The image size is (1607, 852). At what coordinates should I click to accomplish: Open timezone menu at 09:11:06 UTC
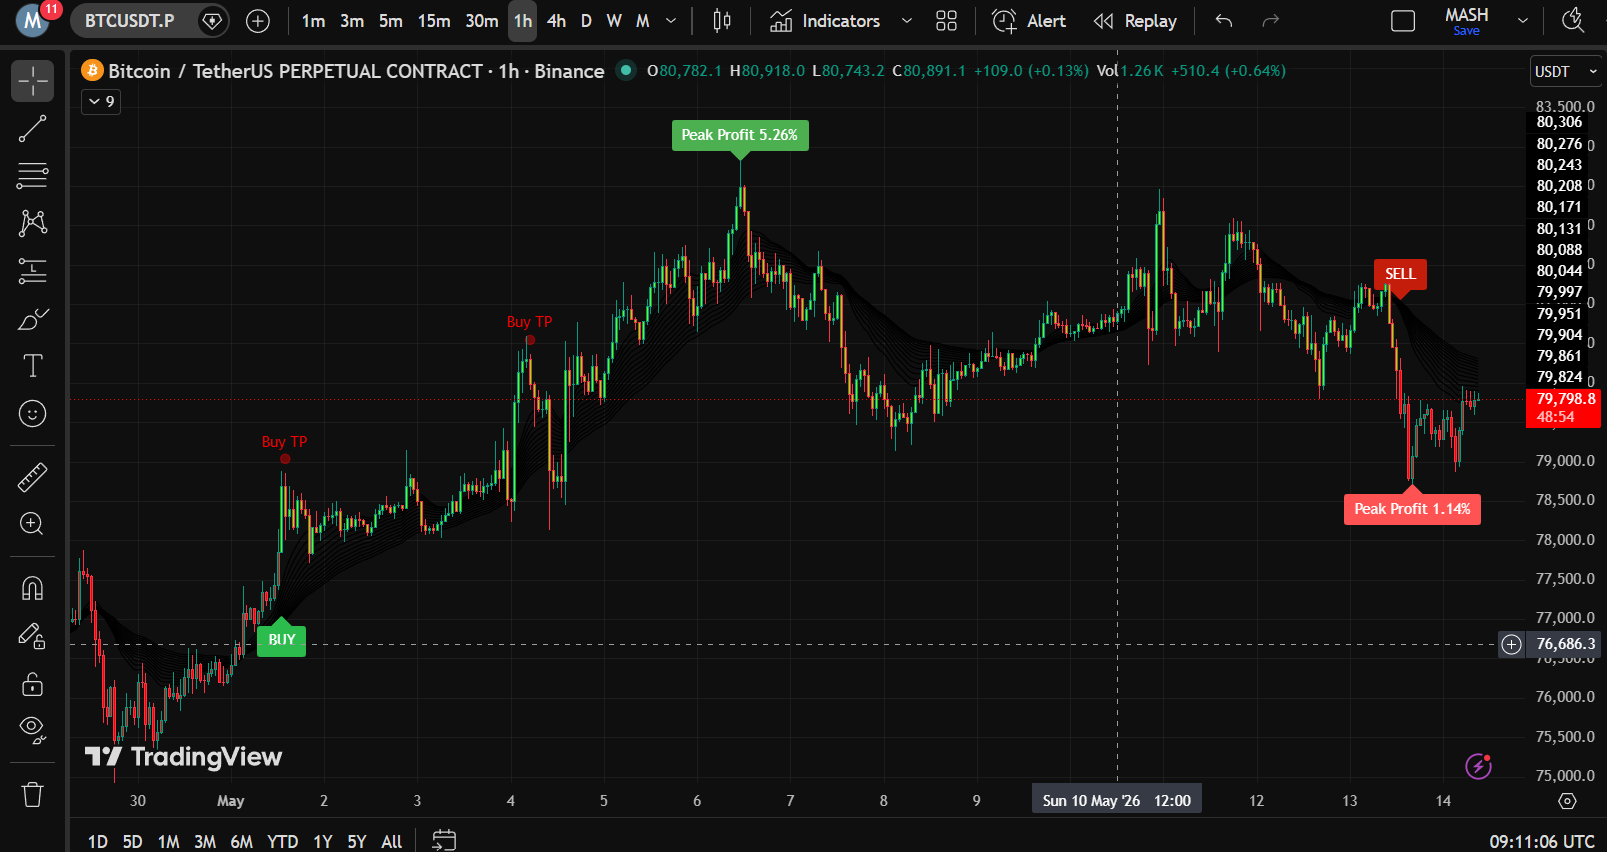coord(1542,841)
